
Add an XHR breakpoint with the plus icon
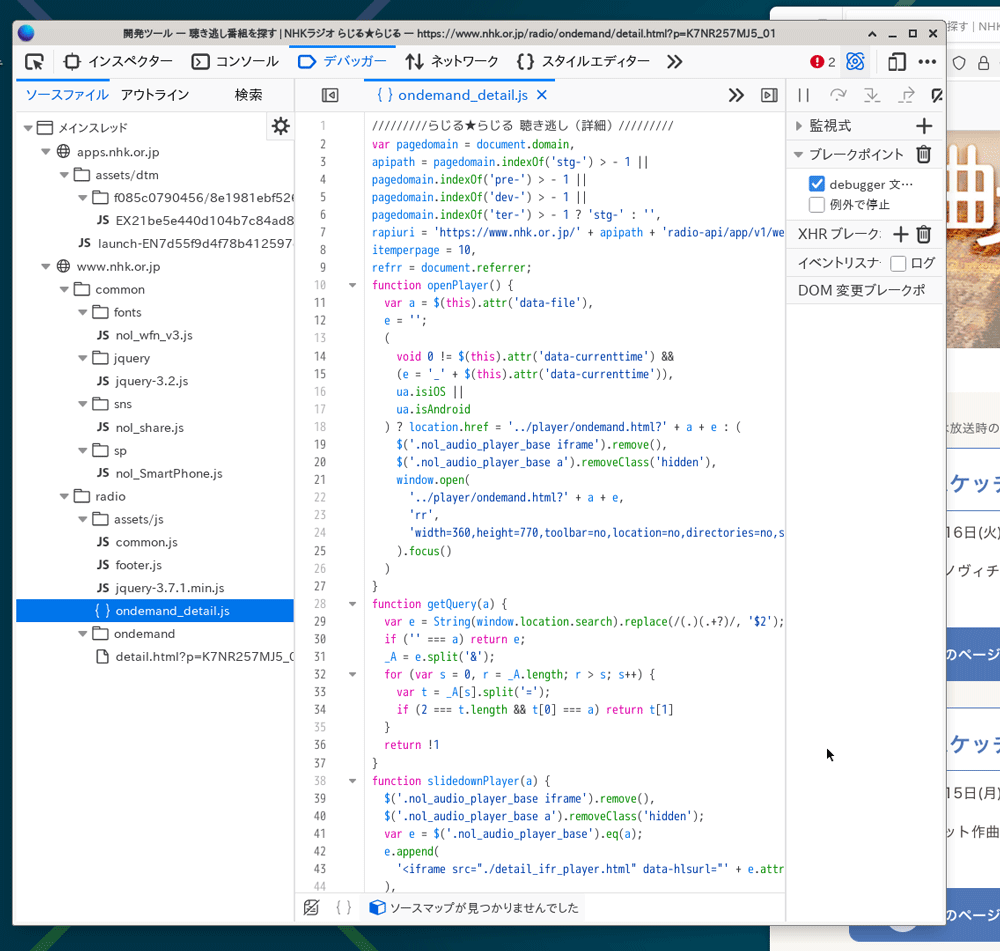902,233
